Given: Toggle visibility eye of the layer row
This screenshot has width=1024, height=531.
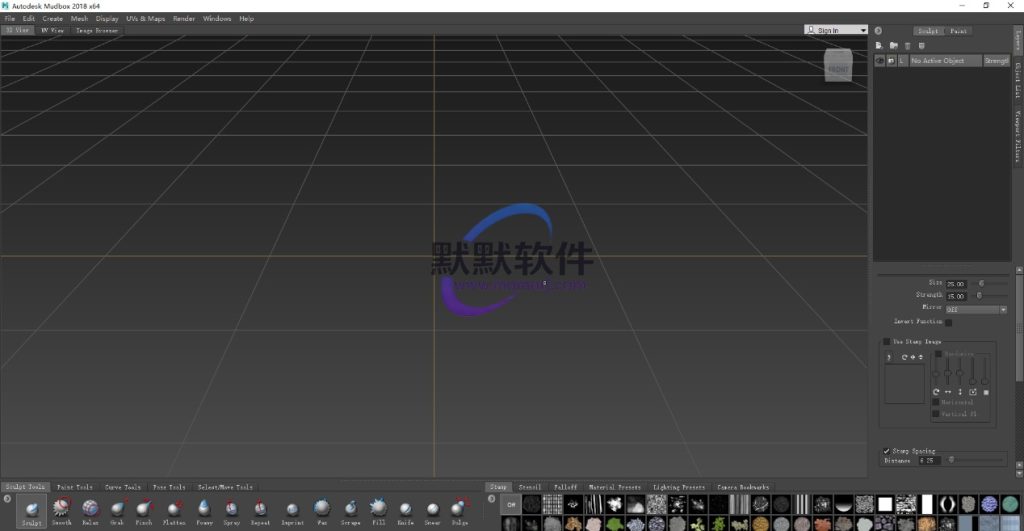Looking at the screenshot, I should click(x=881, y=61).
